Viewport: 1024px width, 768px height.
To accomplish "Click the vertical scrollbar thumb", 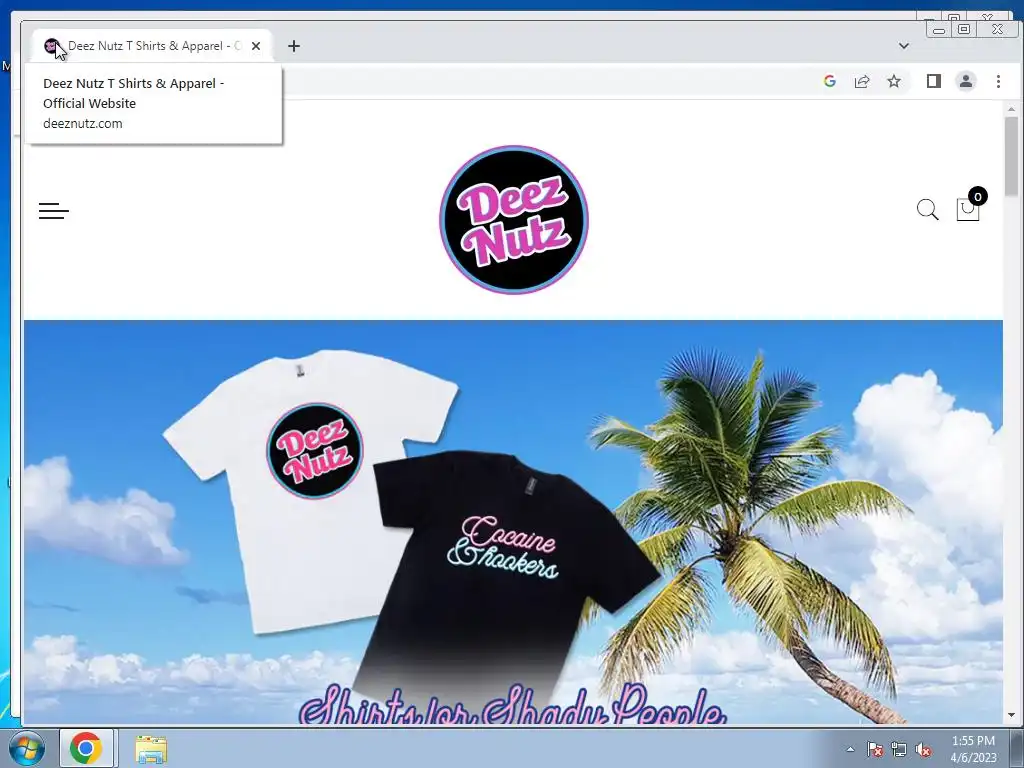I will [x=1012, y=155].
